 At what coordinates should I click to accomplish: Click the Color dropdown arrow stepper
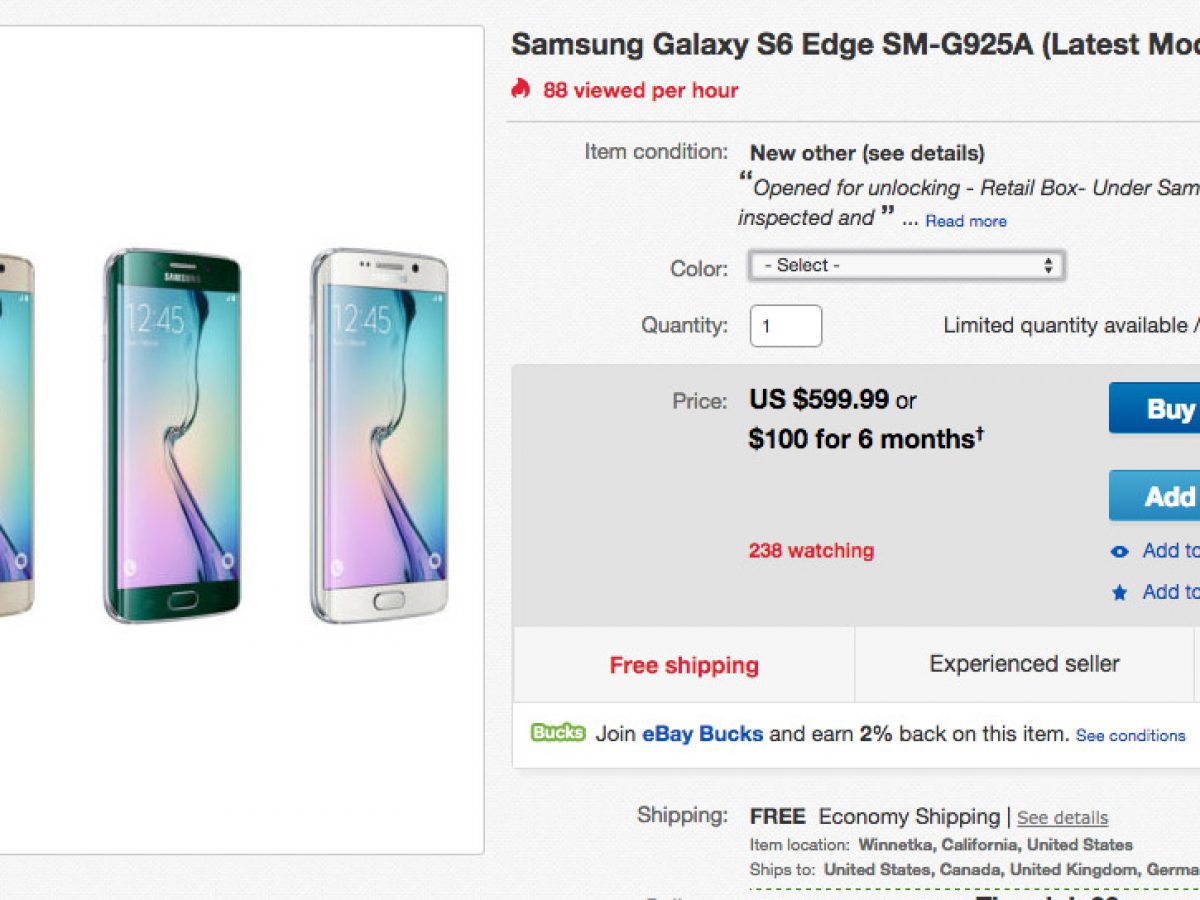pos(1048,266)
